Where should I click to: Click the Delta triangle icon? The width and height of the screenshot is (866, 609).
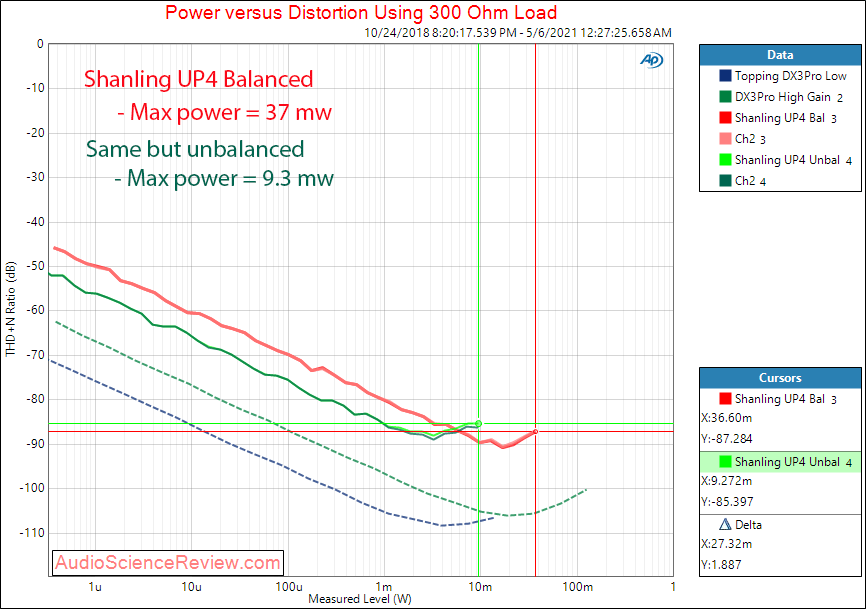(x=725, y=524)
